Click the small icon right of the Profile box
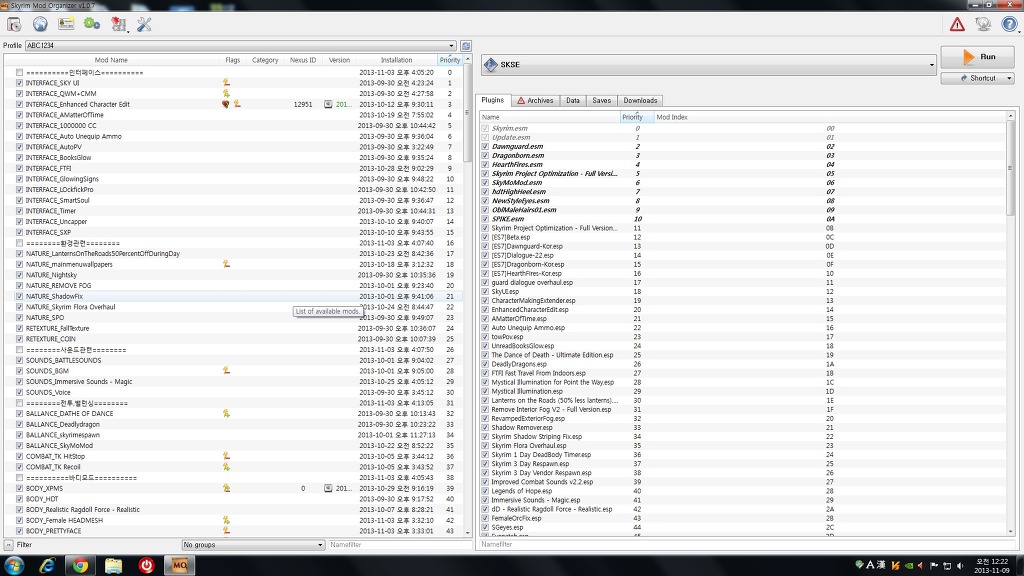The width and height of the screenshot is (1024, 576). 466,46
